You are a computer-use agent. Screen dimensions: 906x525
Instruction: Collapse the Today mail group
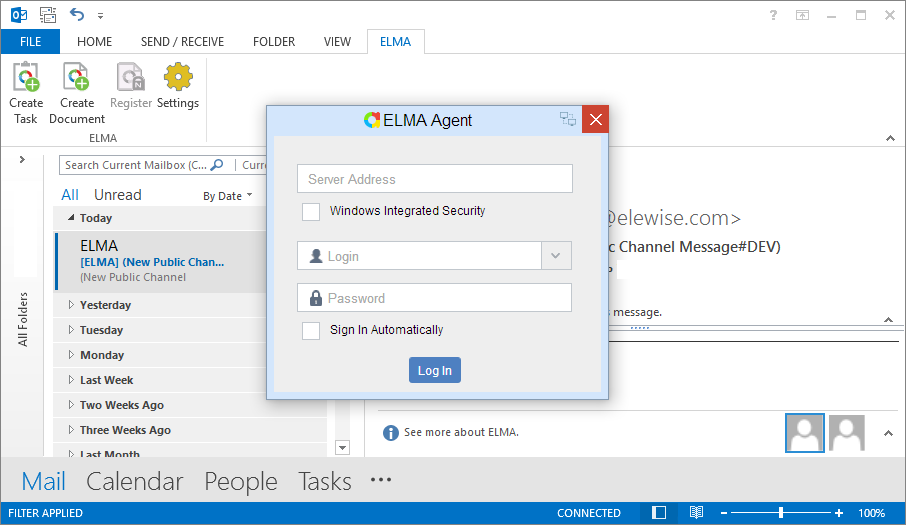pos(71,218)
